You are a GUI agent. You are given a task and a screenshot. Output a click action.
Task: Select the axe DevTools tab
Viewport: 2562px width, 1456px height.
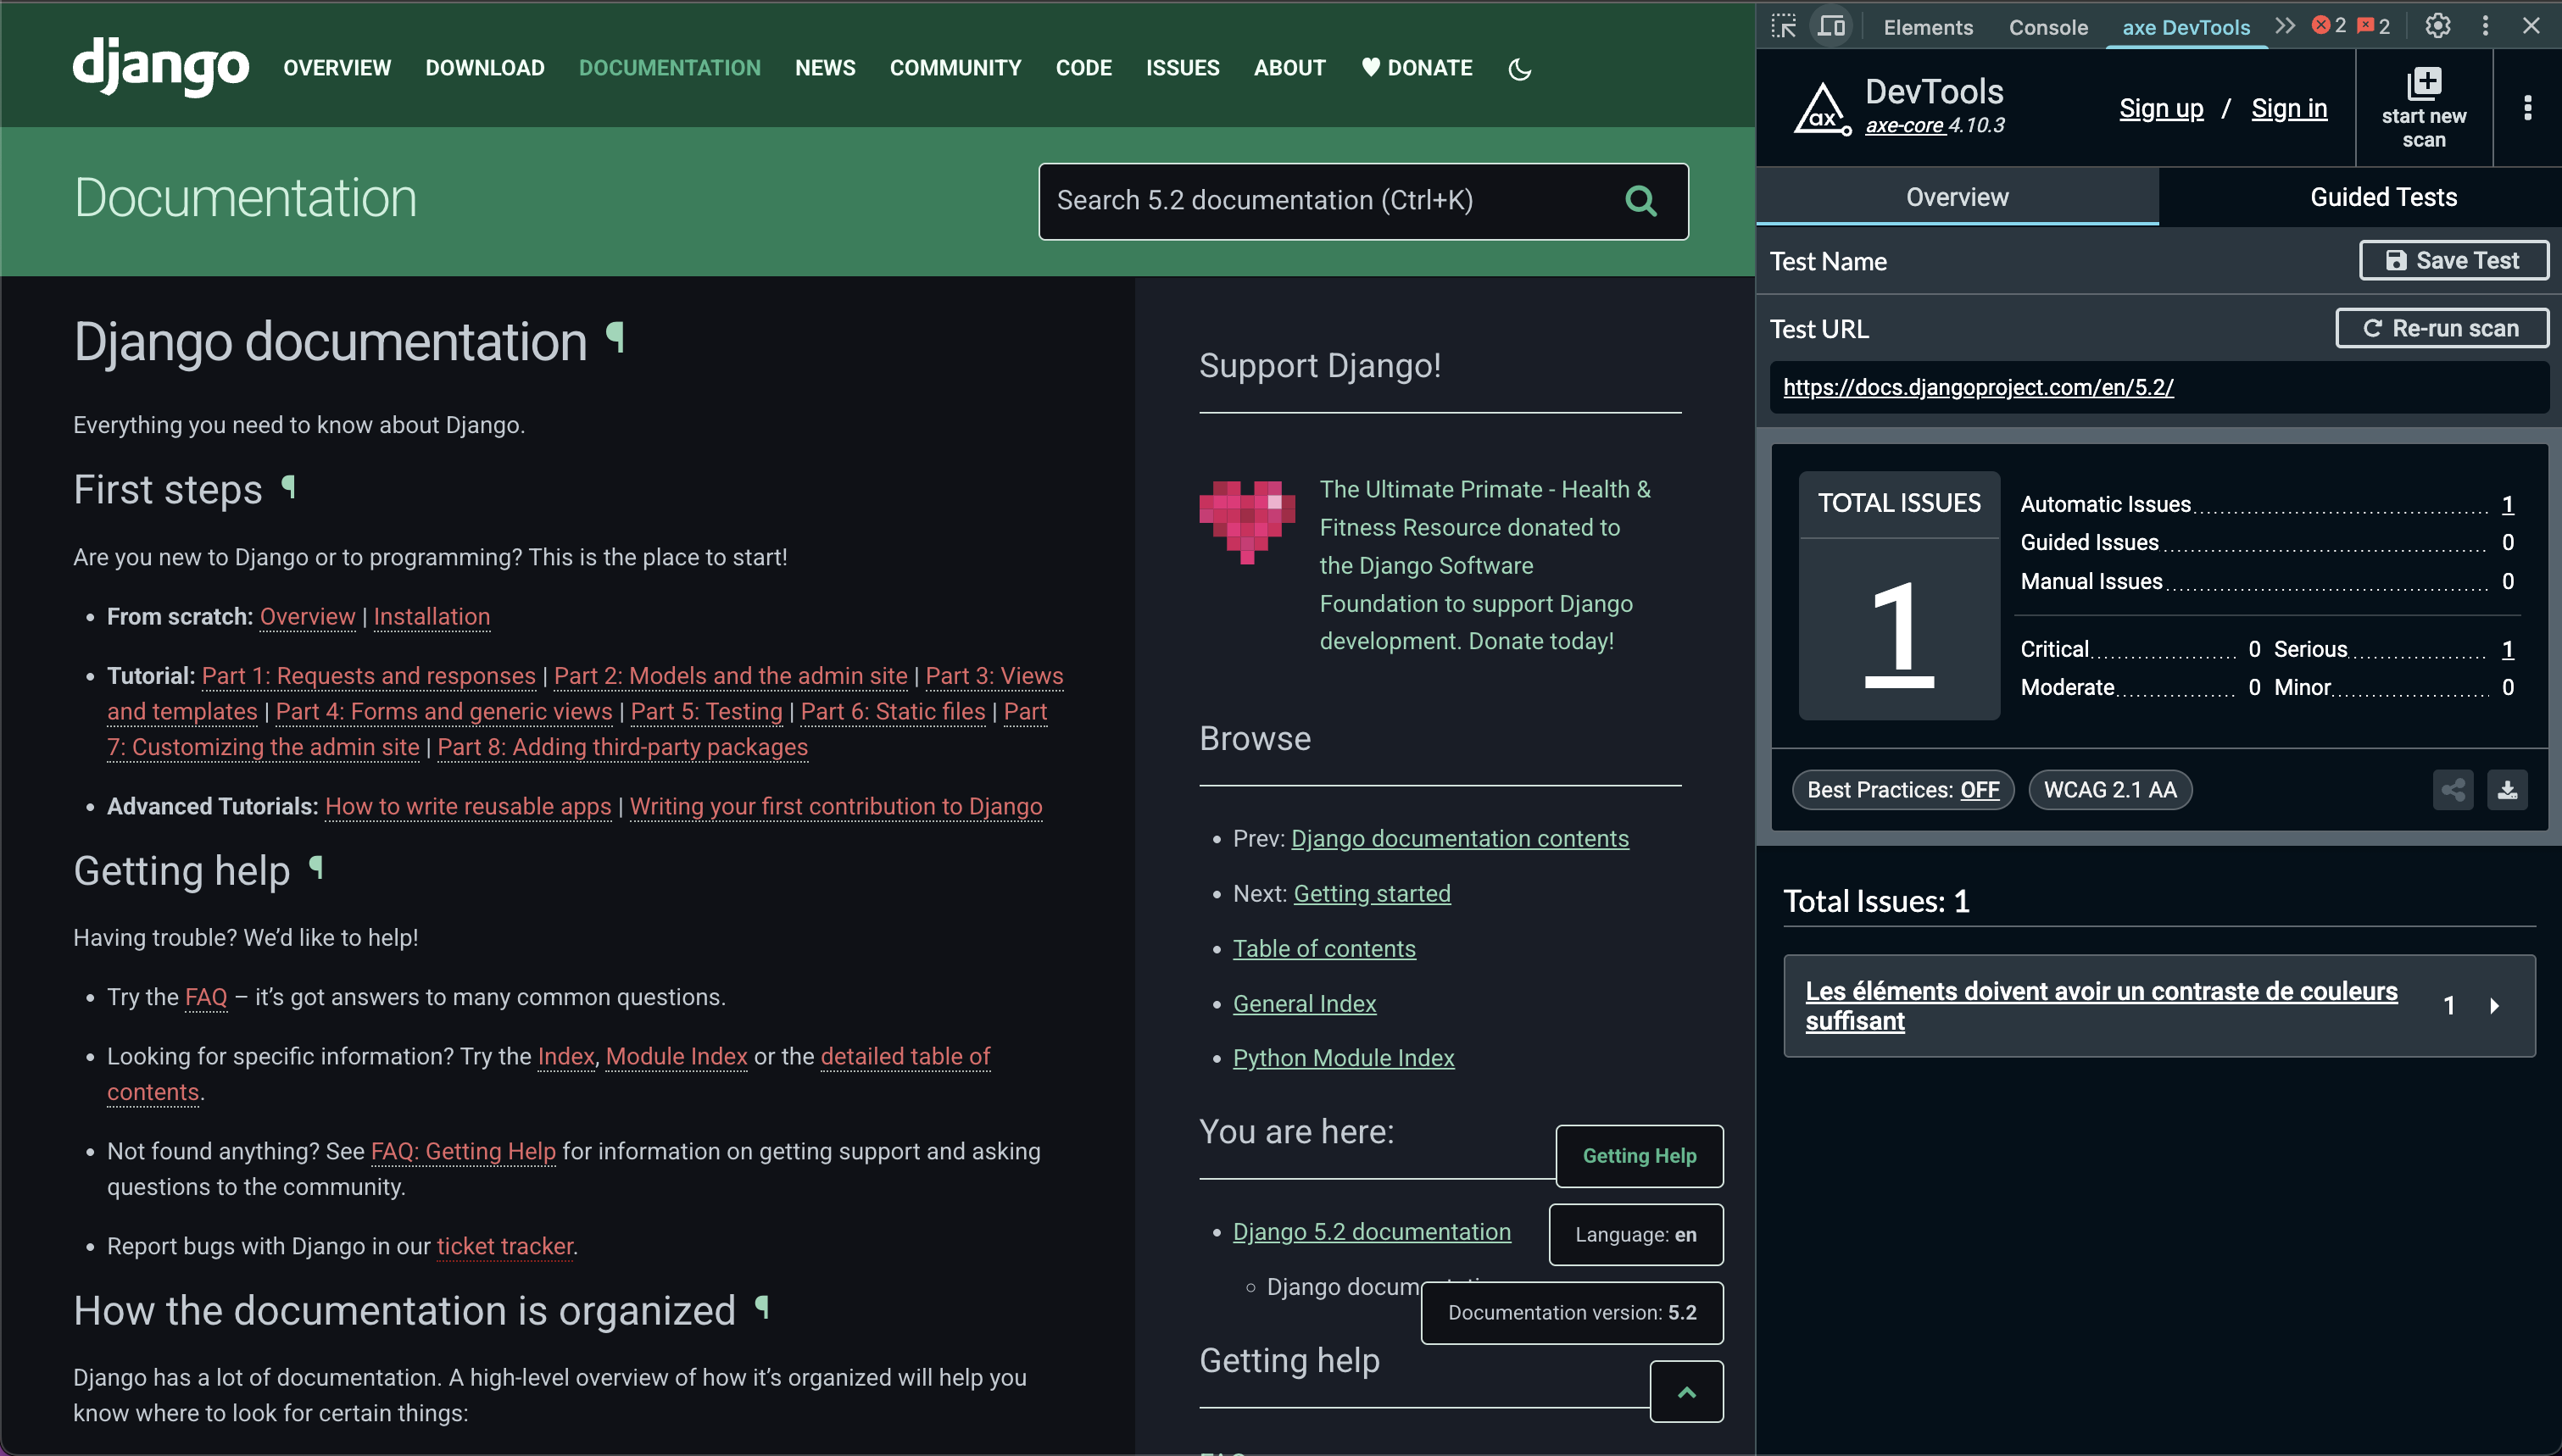point(2186,27)
